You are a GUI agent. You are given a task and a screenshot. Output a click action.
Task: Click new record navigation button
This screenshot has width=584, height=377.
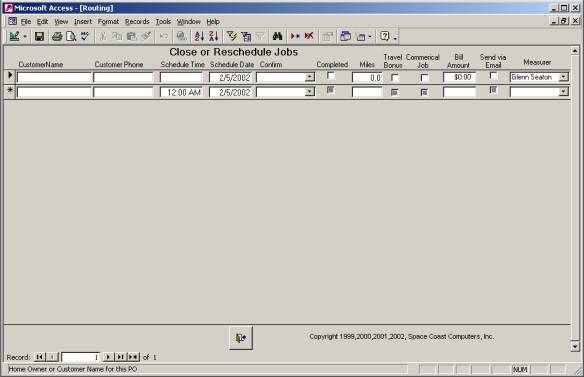point(133,357)
